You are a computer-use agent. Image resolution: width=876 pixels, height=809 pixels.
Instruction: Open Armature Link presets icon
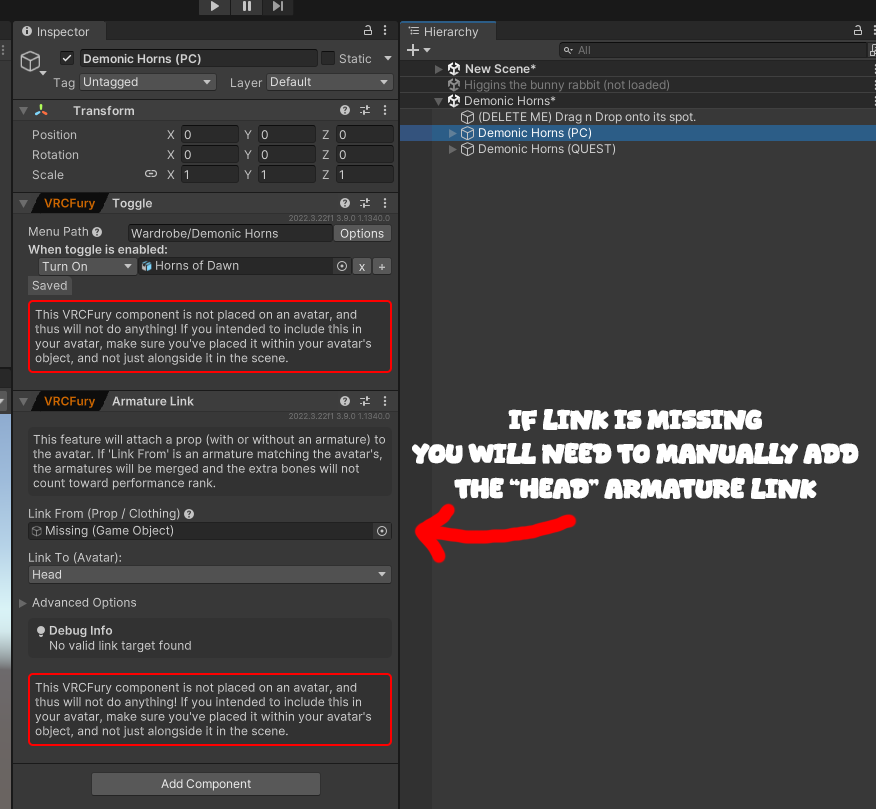click(x=365, y=401)
